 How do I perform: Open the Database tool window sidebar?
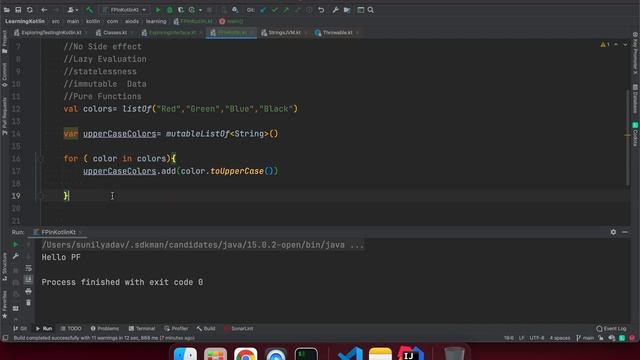(x=635, y=98)
